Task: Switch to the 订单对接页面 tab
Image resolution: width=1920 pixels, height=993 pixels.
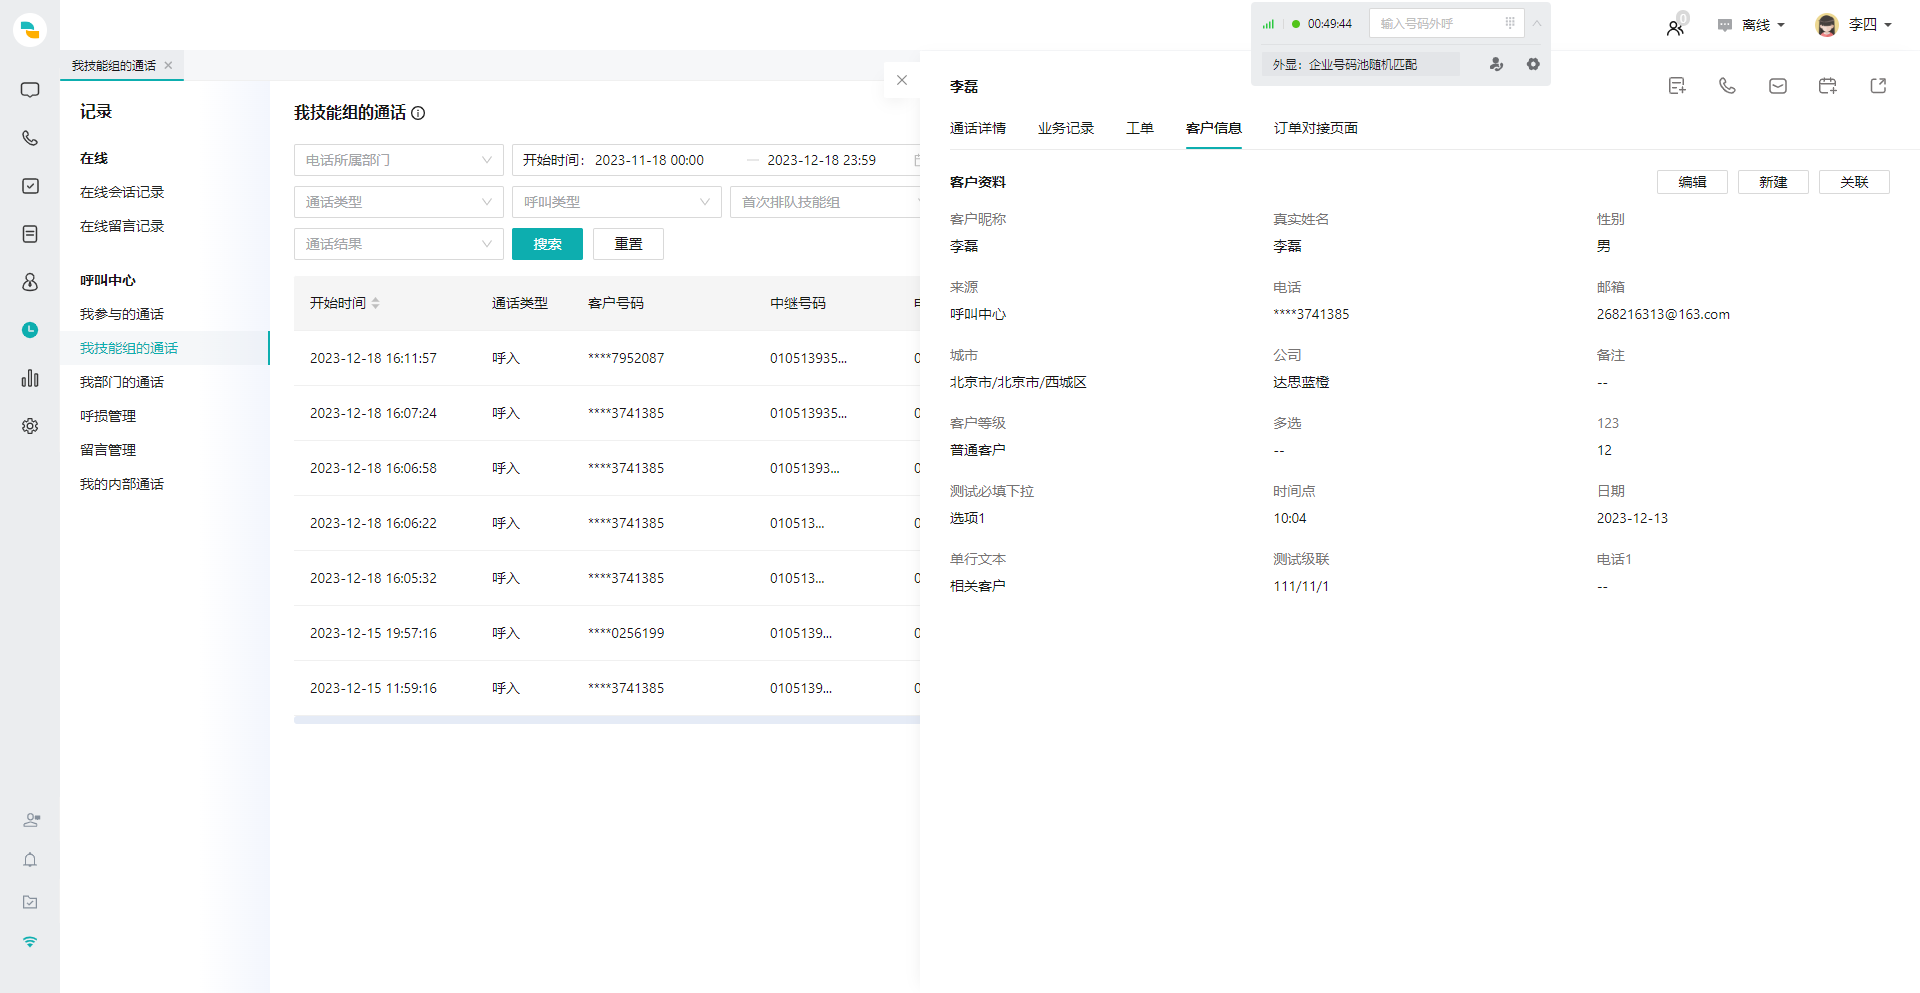Action: coord(1316,128)
